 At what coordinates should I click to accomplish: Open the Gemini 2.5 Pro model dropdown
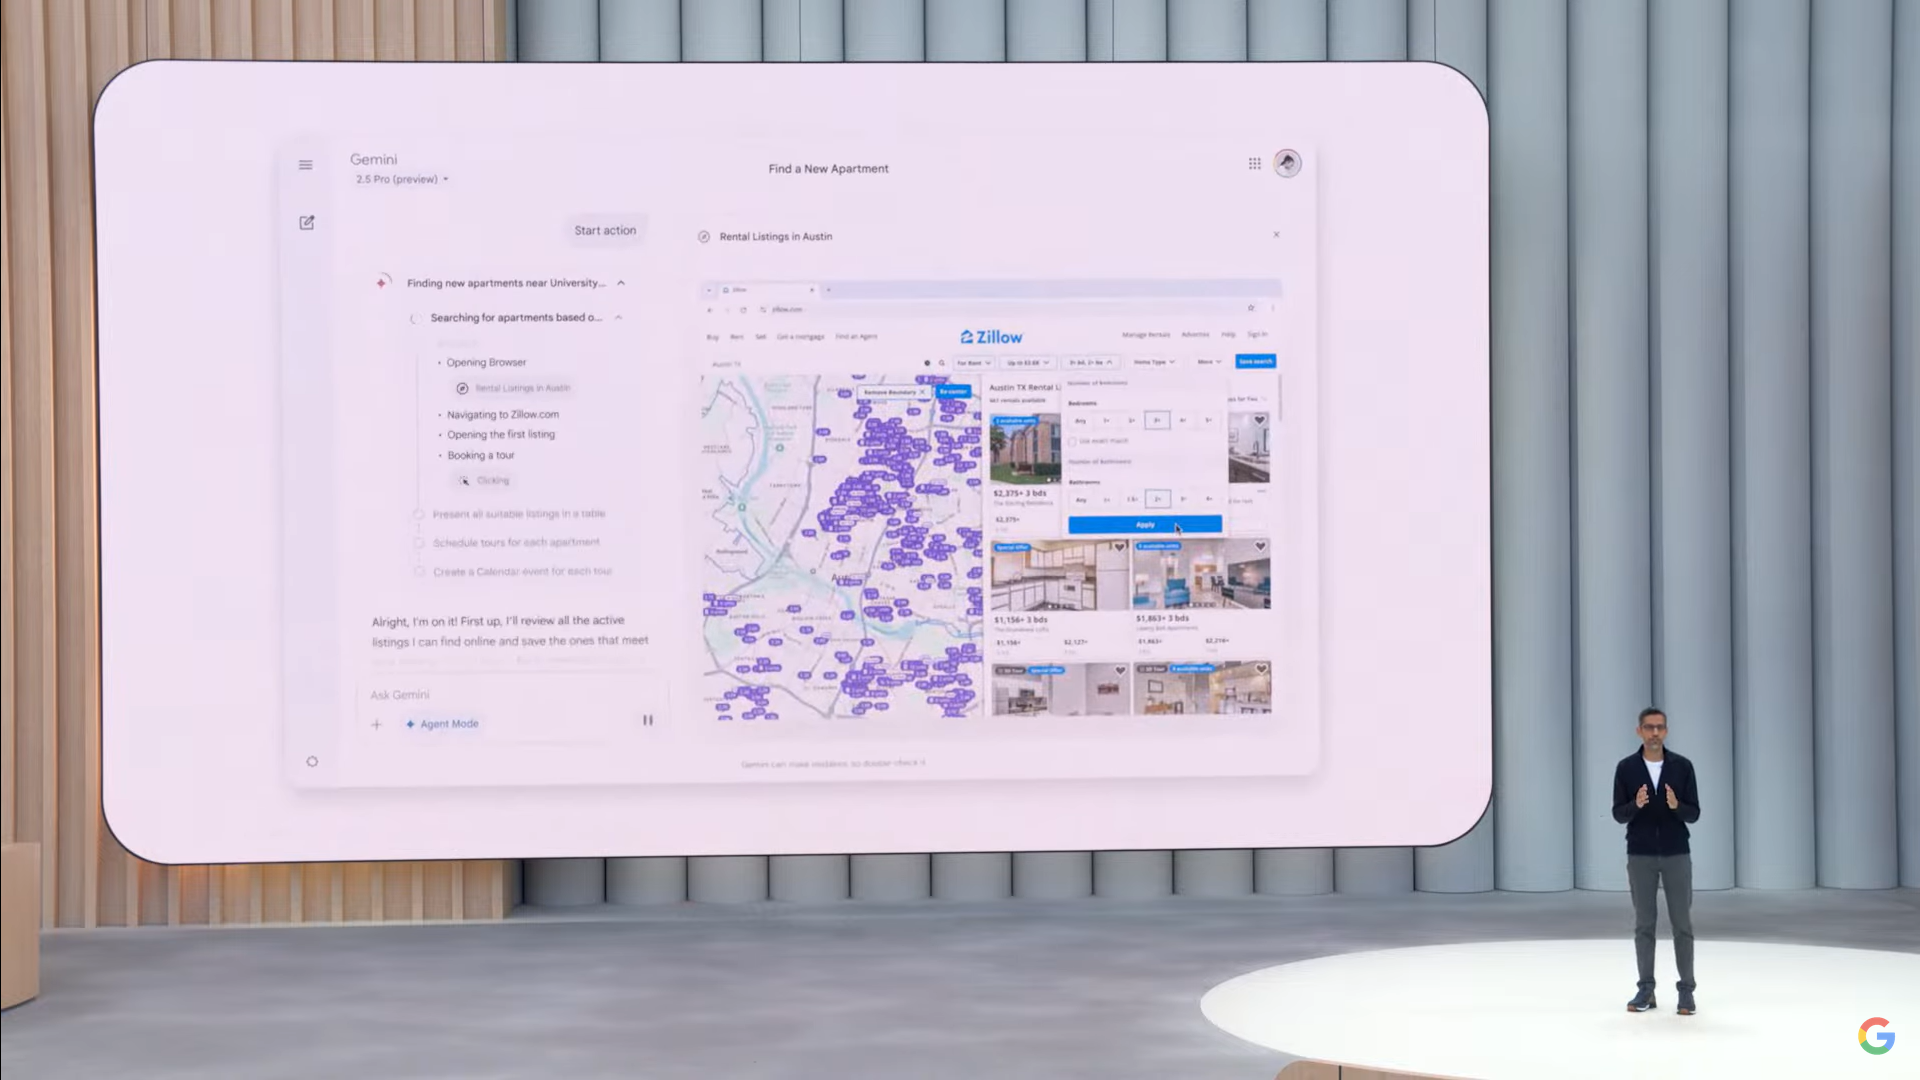(402, 179)
